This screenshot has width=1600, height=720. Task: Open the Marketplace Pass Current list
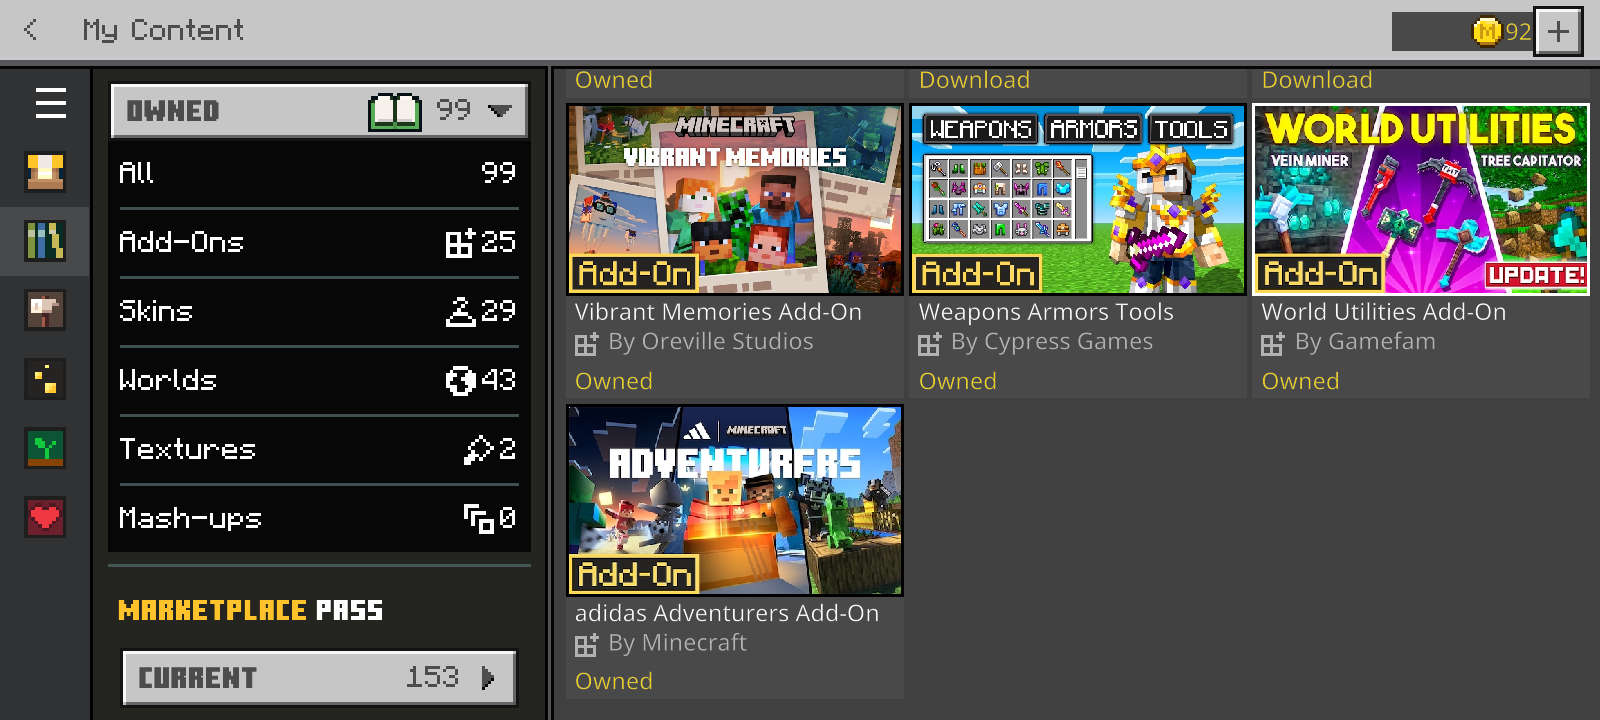[x=319, y=678]
